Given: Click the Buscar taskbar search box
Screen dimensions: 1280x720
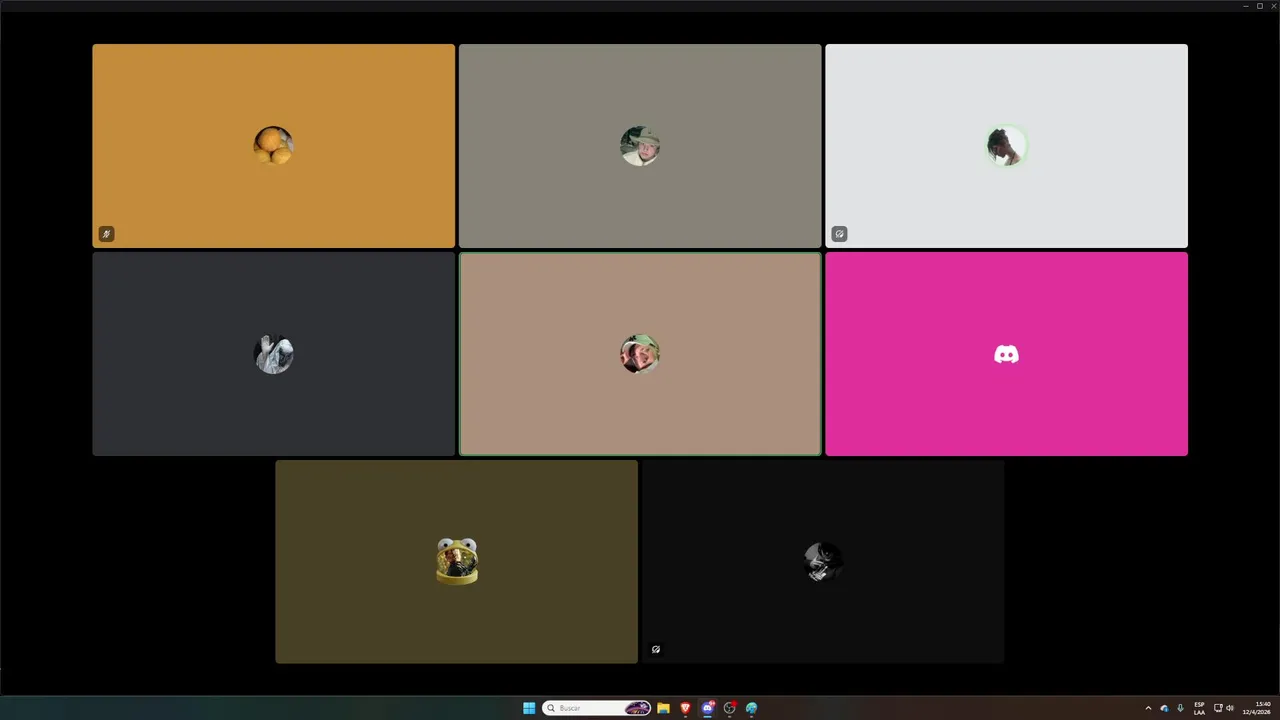Looking at the screenshot, I should tap(597, 708).
